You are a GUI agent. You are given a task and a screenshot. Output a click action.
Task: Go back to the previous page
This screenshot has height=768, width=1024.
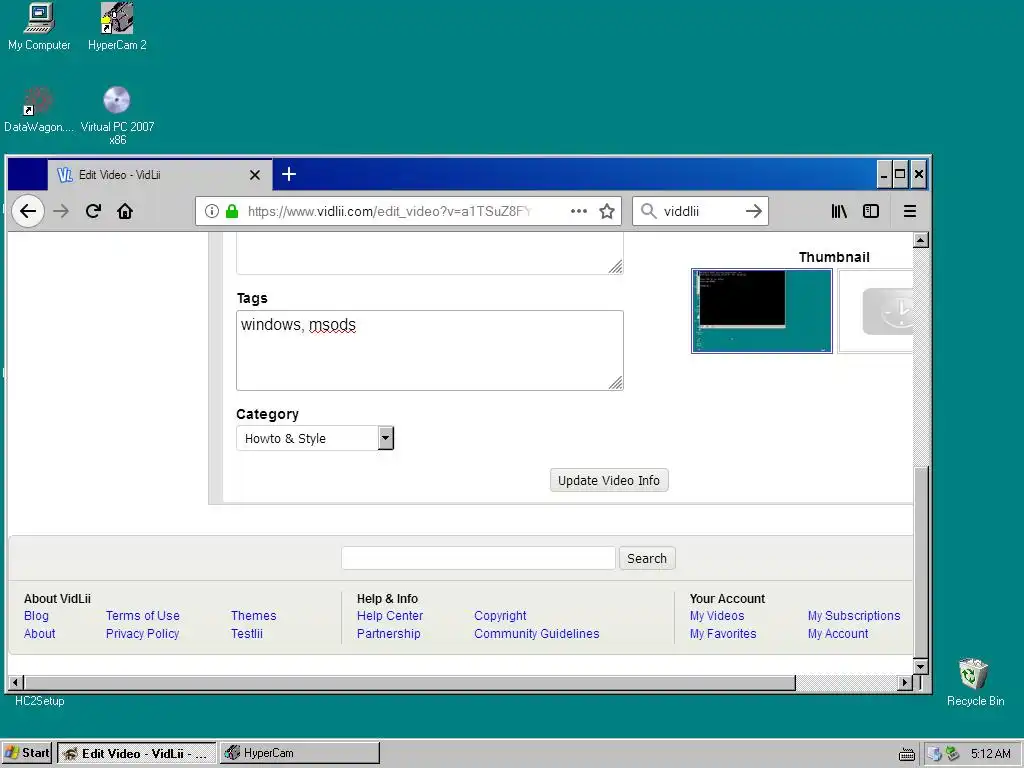pos(28,211)
